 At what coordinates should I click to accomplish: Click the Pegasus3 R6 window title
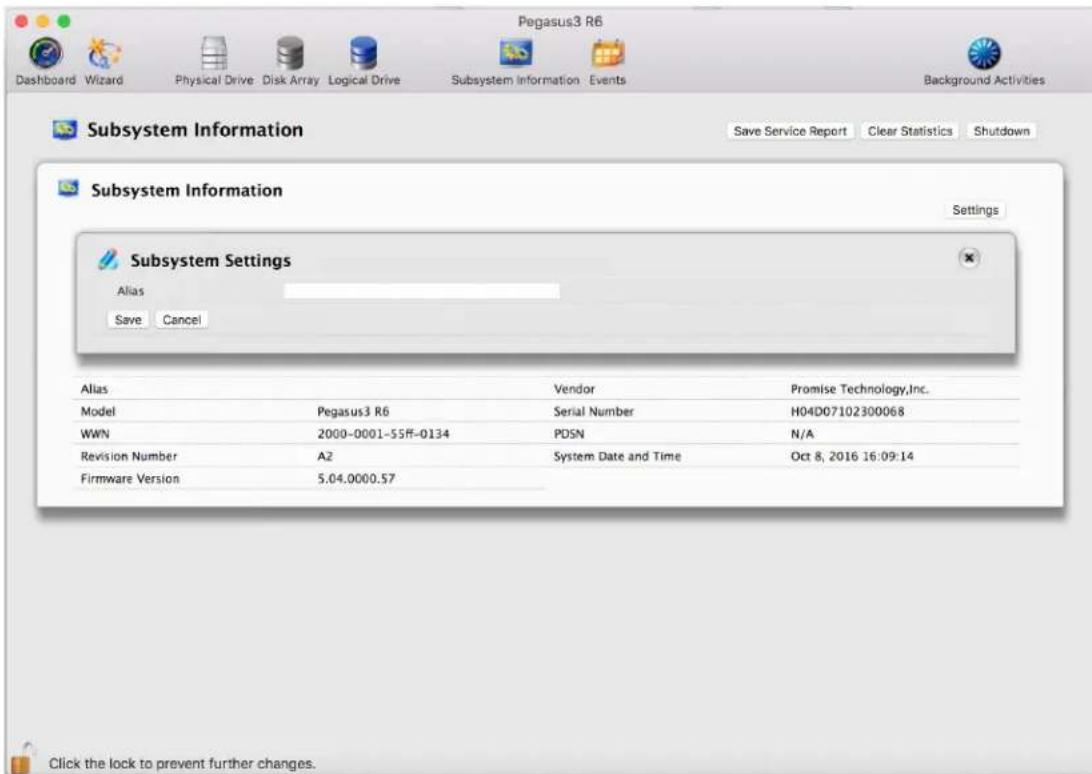pyautogui.click(x=560, y=22)
